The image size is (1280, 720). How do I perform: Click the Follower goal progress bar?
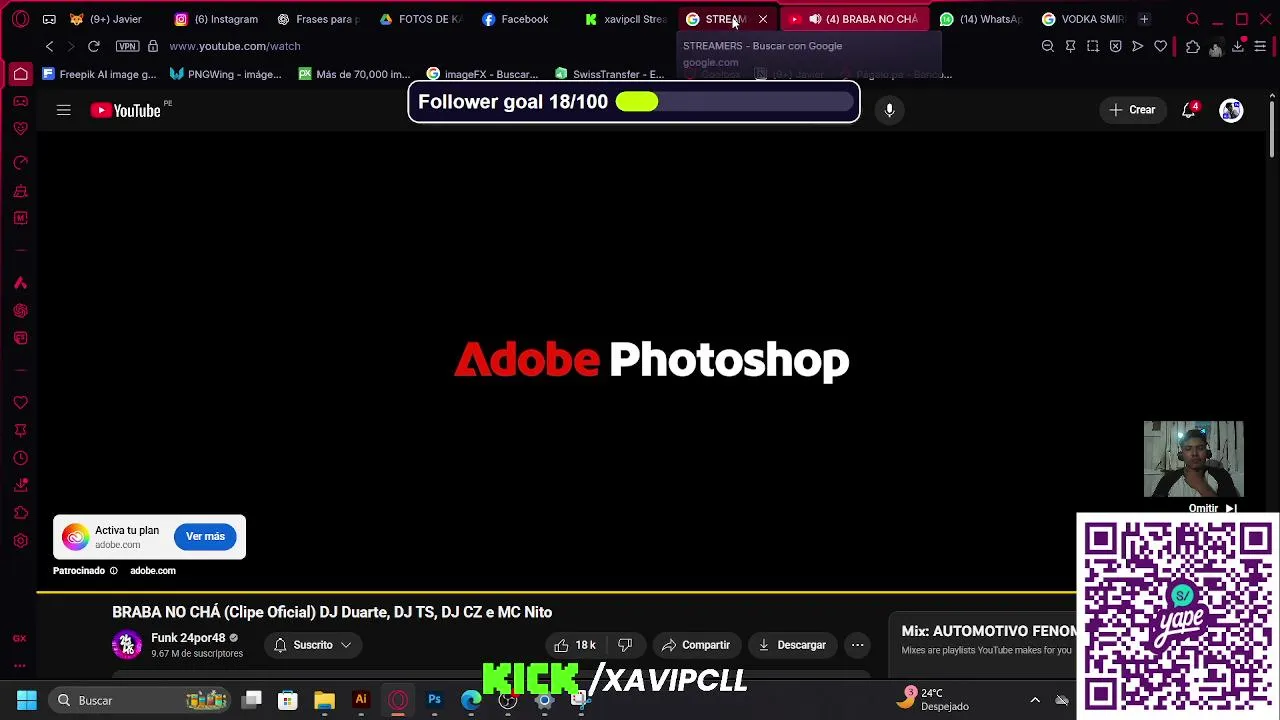tap(737, 102)
